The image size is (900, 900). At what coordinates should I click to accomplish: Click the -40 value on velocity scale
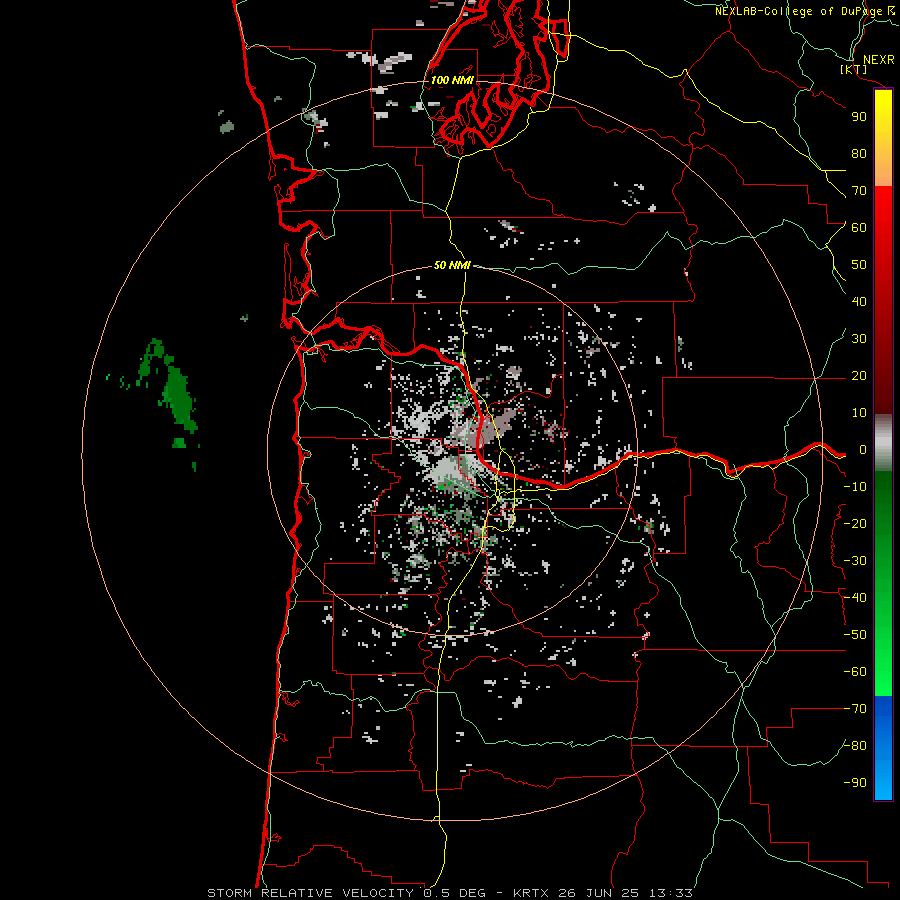(x=855, y=598)
